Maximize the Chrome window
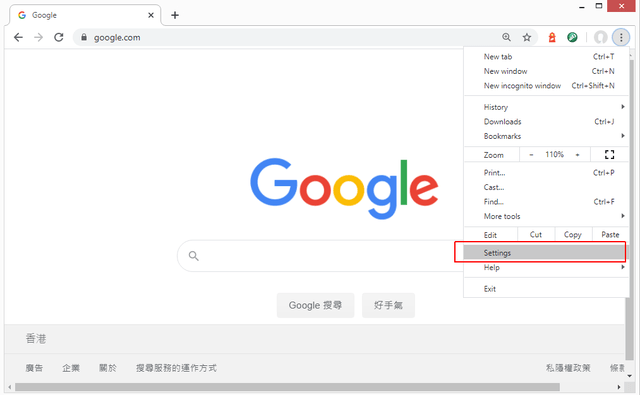Image resolution: width=640 pixels, height=395 pixels. coord(599,6)
